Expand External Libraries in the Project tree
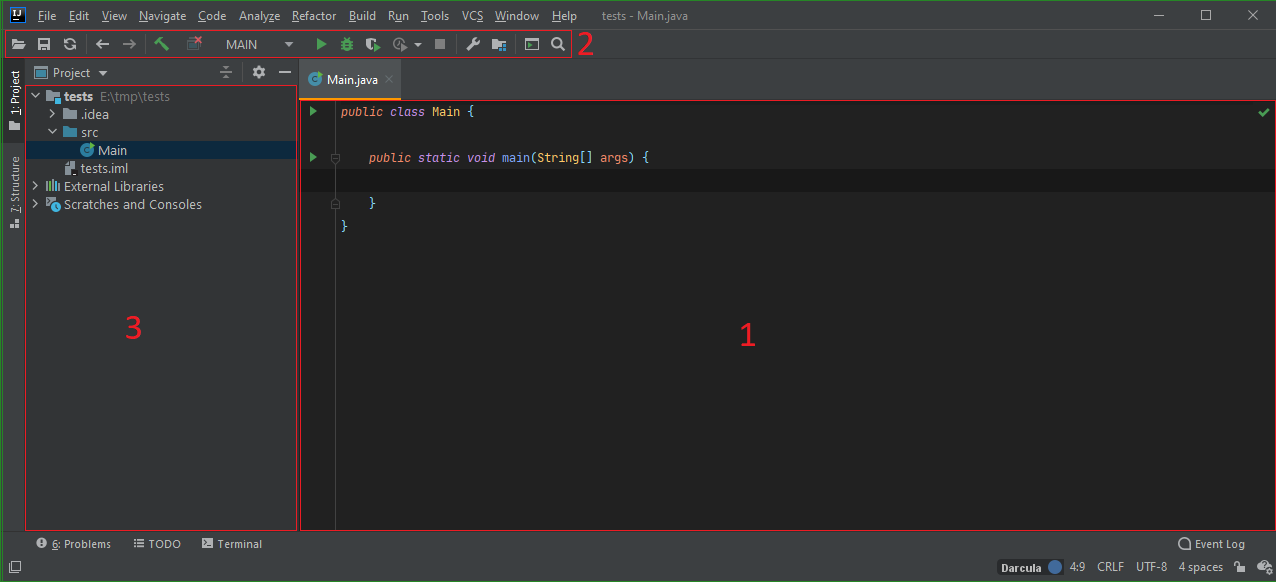Image resolution: width=1276 pixels, height=582 pixels. click(34, 186)
